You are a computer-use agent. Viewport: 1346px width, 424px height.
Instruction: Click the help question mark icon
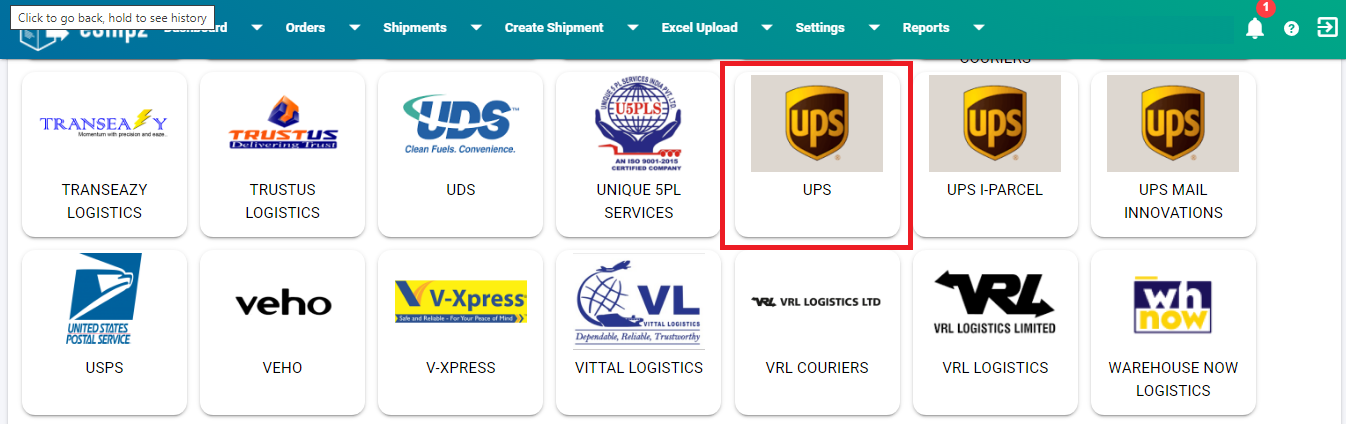point(1291,28)
